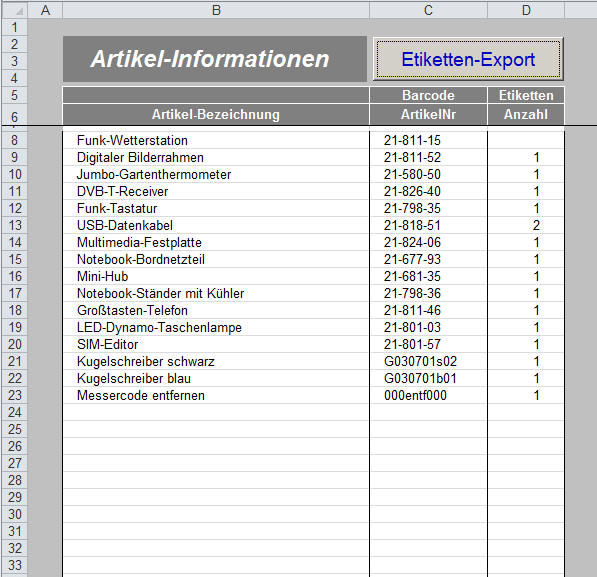Image resolution: width=597 pixels, height=577 pixels.
Task: Select cell Kugelschreiber schwarz
Action: (x=216, y=361)
